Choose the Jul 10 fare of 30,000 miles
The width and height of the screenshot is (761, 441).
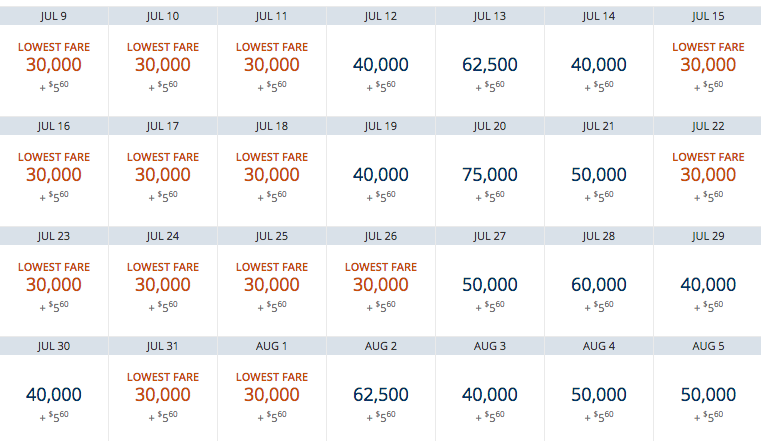pyautogui.click(x=163, y=64)
